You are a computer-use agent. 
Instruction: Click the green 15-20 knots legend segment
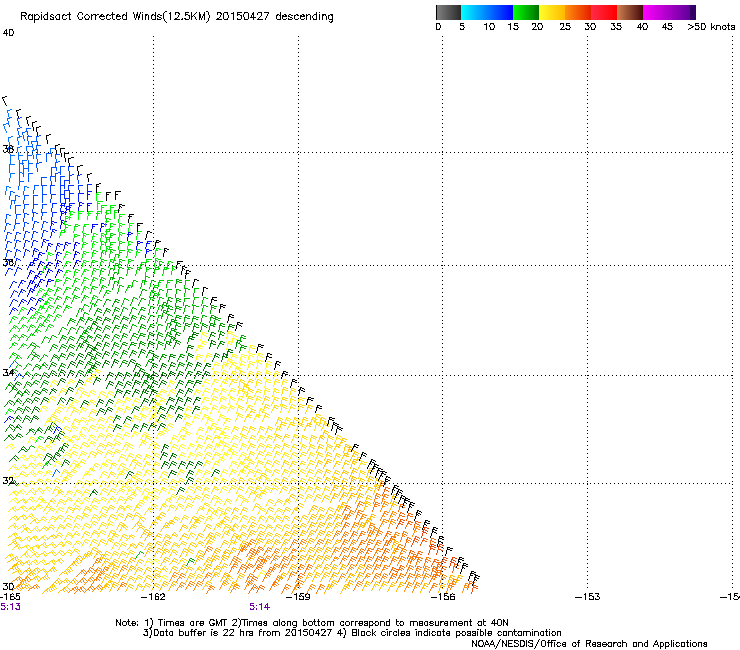[526, 12]
